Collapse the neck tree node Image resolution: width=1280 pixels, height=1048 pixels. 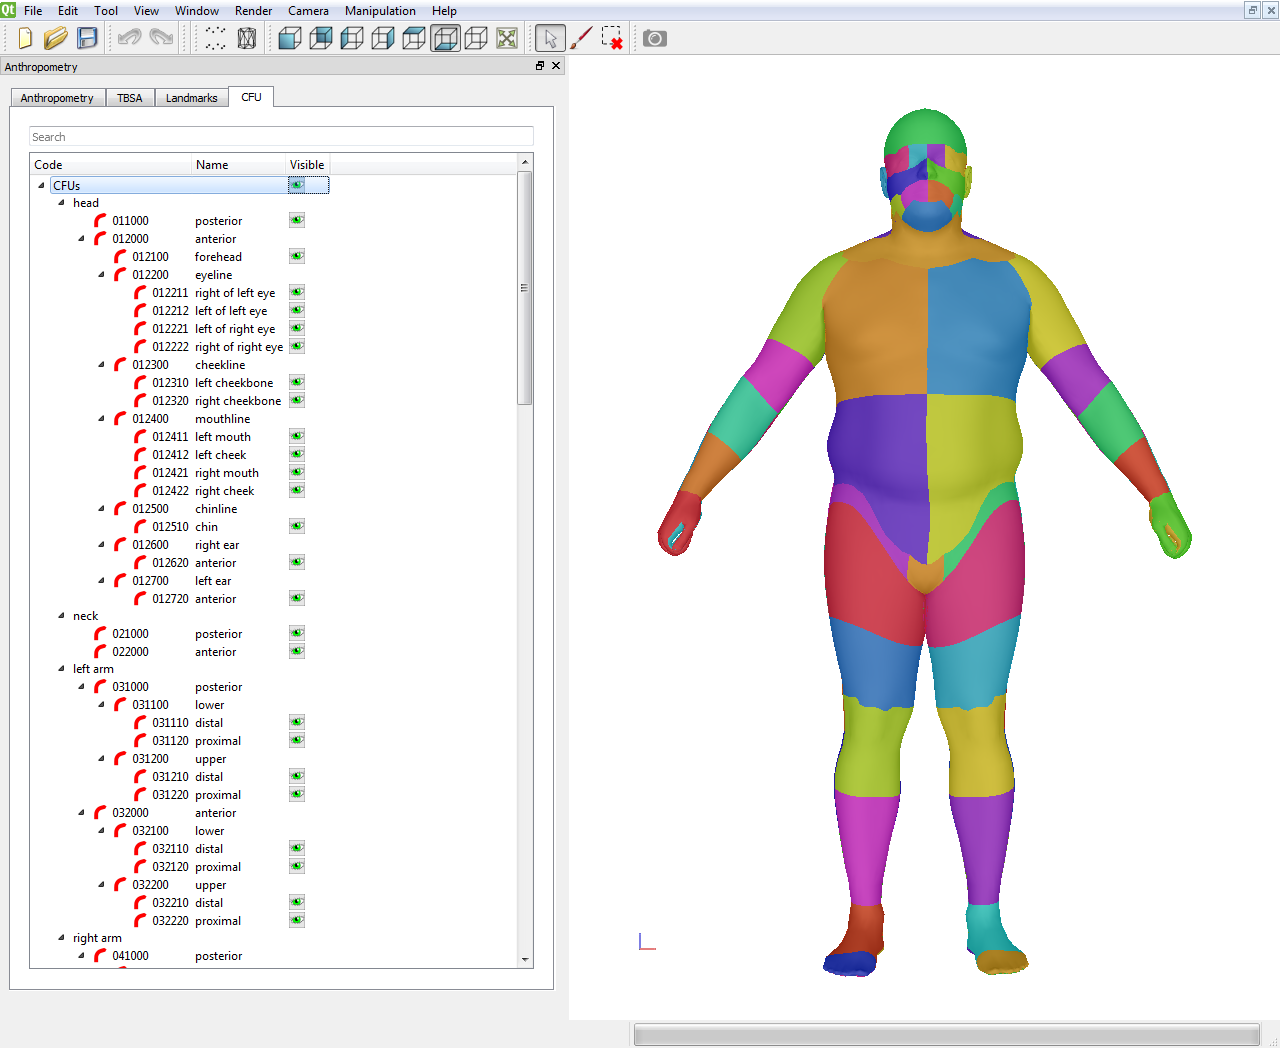pyautogui.click(x=61, y=616)
